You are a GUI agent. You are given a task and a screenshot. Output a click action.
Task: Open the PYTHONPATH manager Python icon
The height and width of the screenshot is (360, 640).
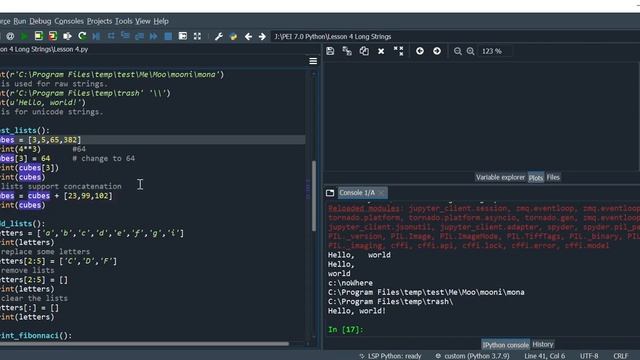coord(233,36)
